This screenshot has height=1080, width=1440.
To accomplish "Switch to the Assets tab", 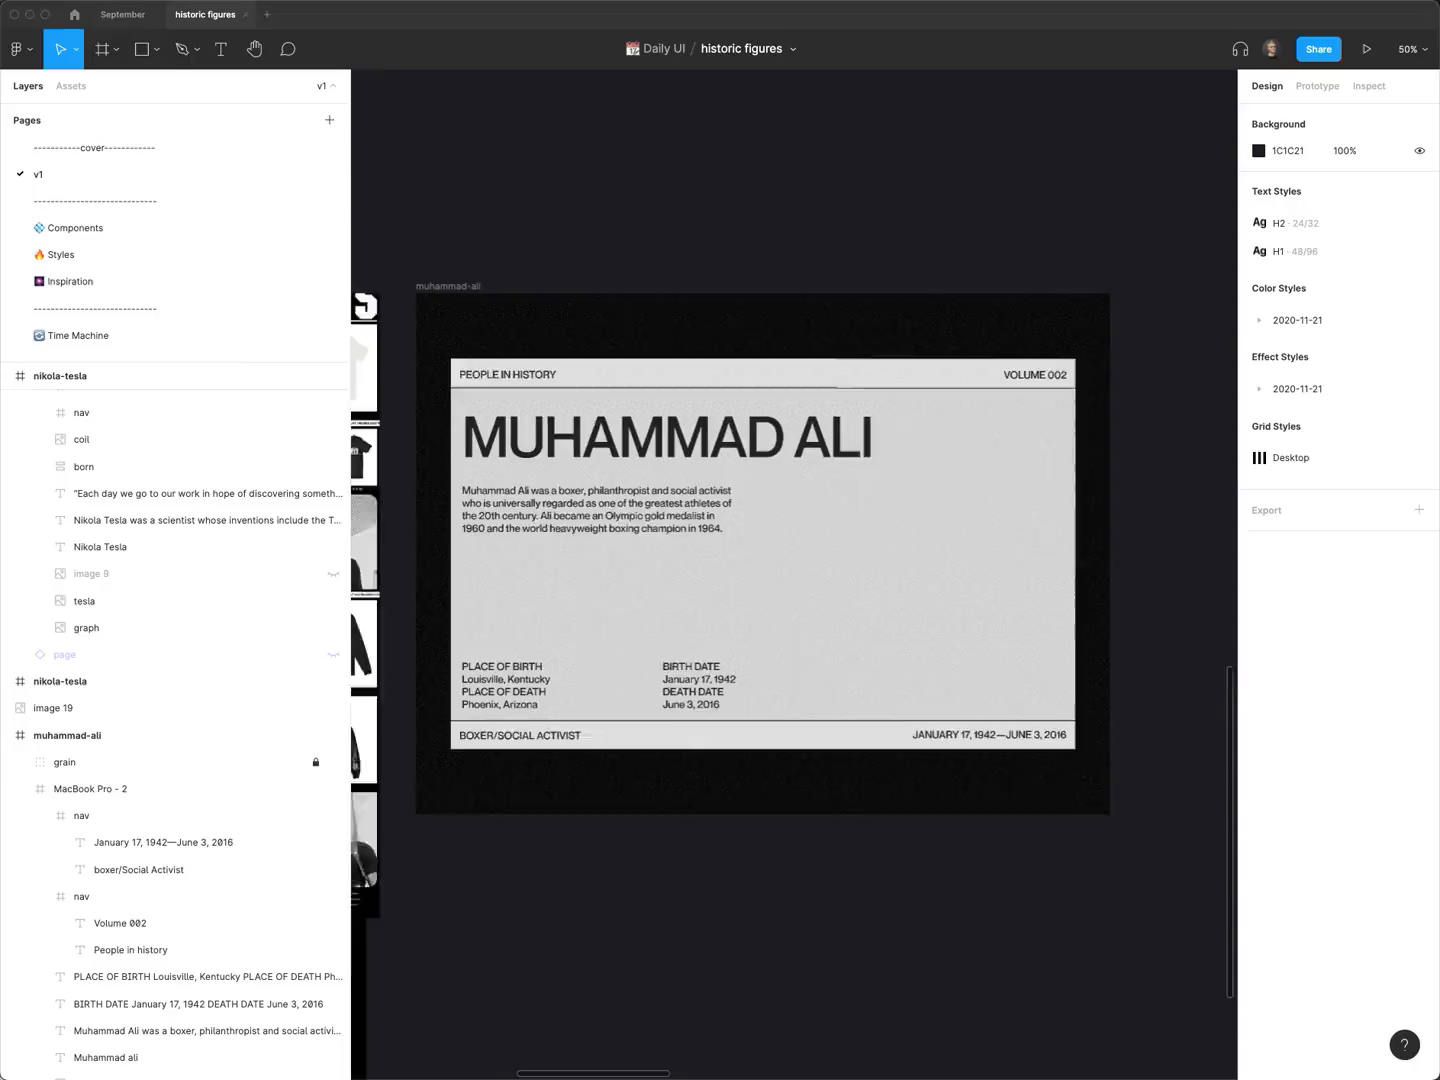I will tap(71, 86).
